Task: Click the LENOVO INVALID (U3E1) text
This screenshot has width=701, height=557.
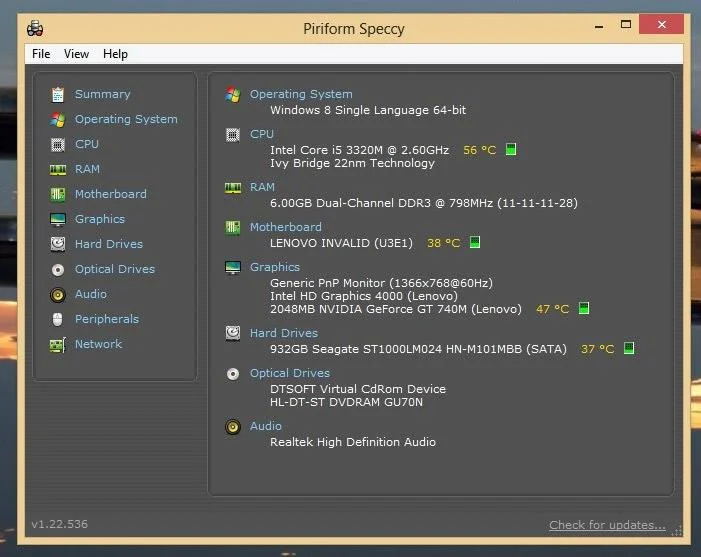Action: (x=341, y=243)
